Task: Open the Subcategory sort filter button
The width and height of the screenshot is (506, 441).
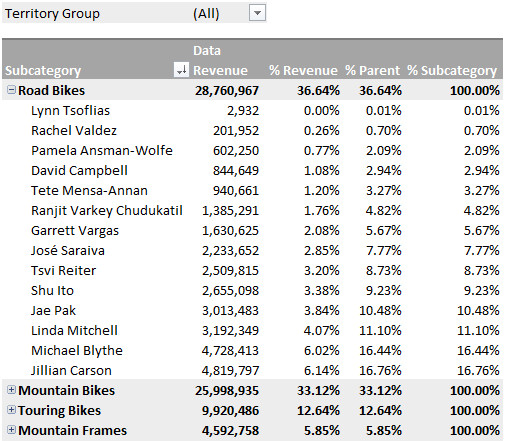Action: pos(181,70)
